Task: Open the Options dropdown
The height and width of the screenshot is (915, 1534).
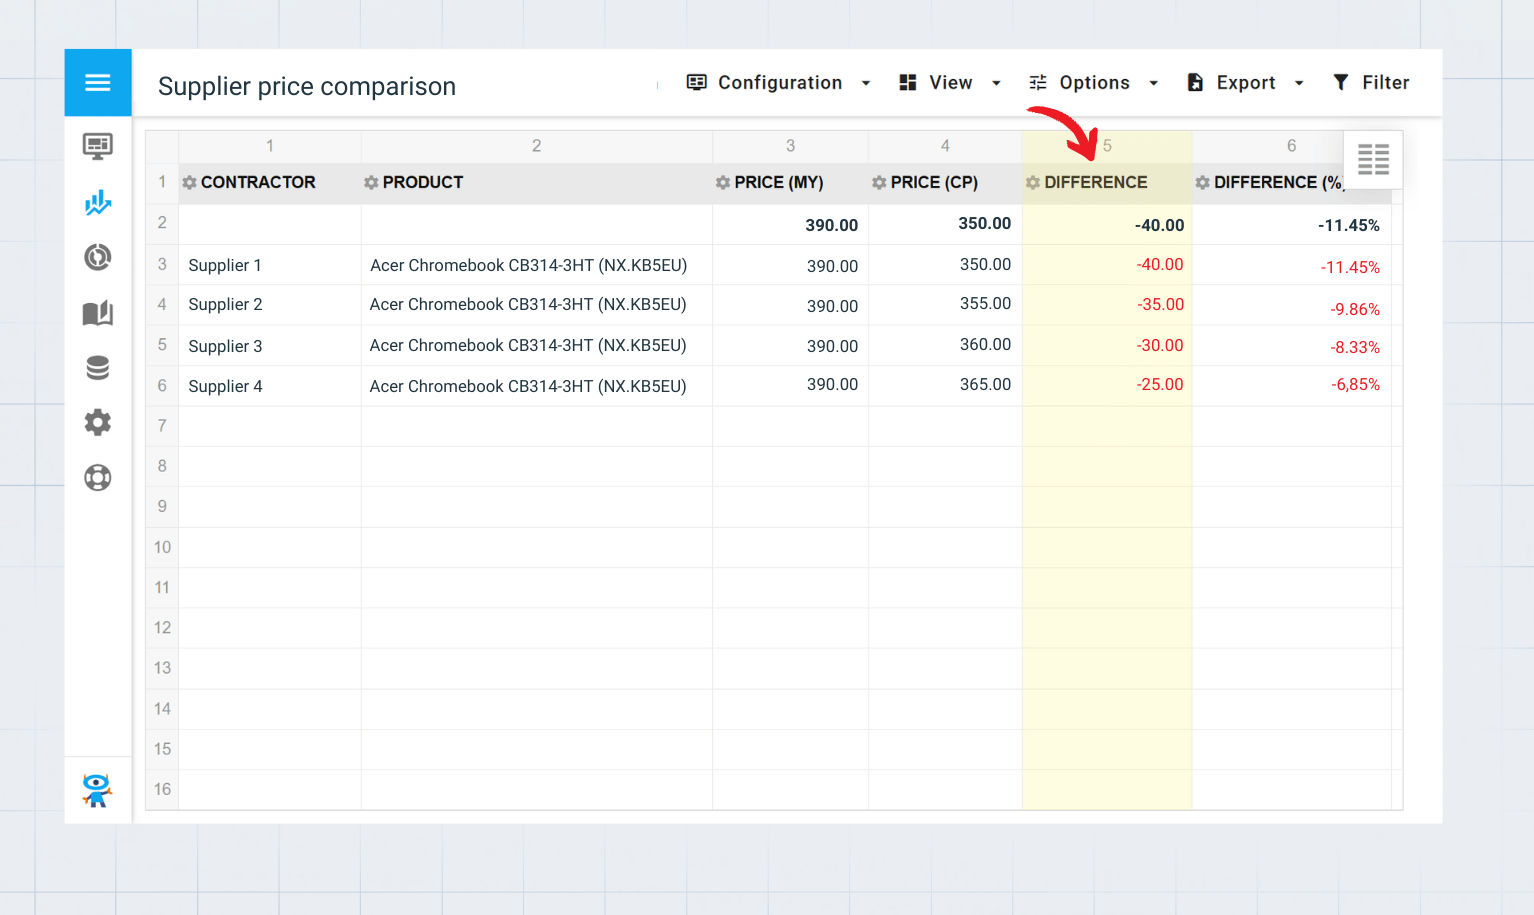Action: point(1093,83)
